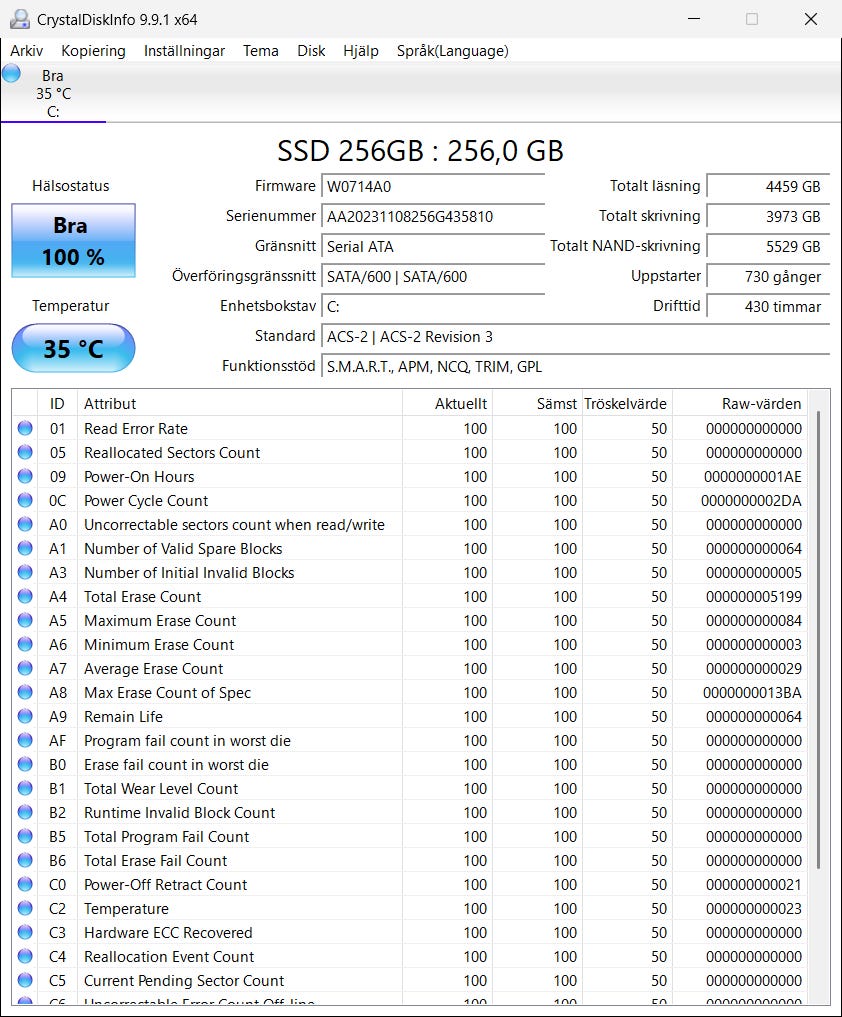Click the Tröskelvärde column header
Viewport: 842px width, 1017px height.
coord(627,403)
